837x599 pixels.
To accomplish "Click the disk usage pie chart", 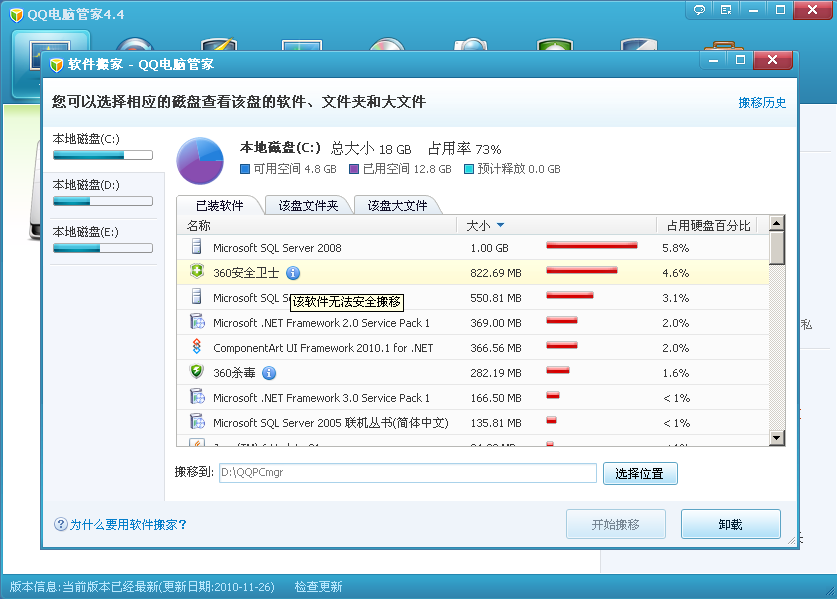I will 200,161.
